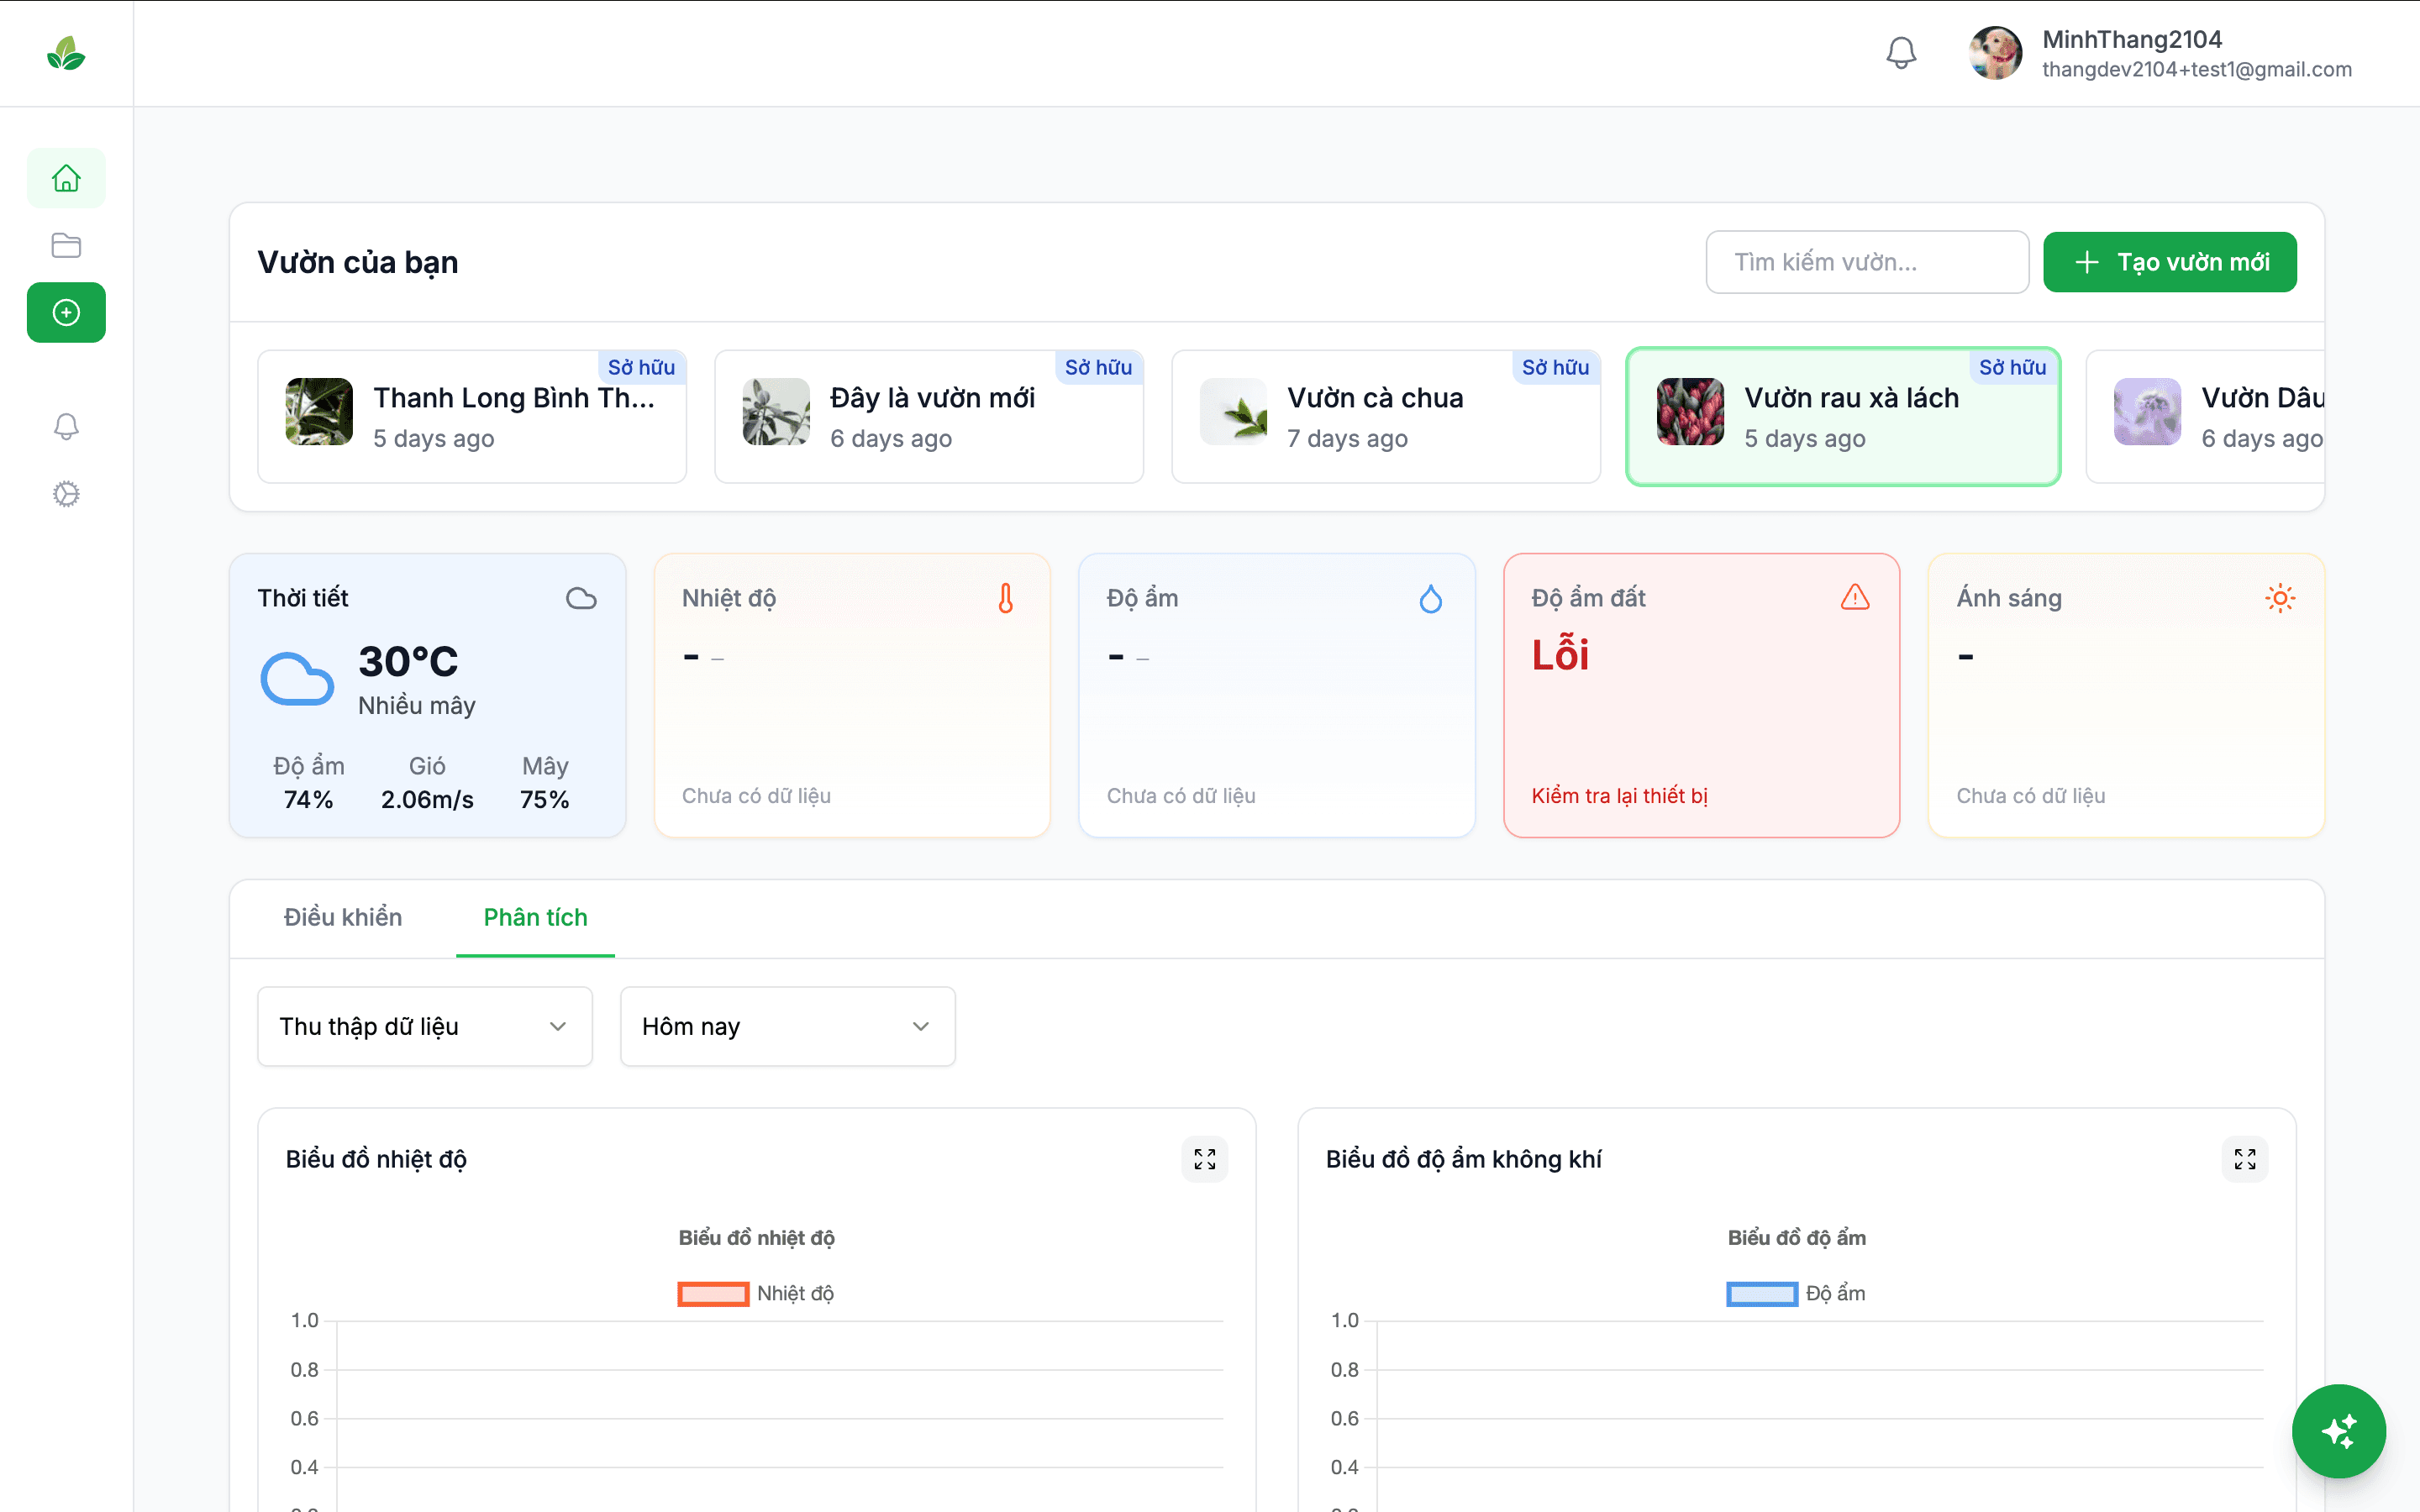Click the Vườn của bạn heading

point(358,262)
